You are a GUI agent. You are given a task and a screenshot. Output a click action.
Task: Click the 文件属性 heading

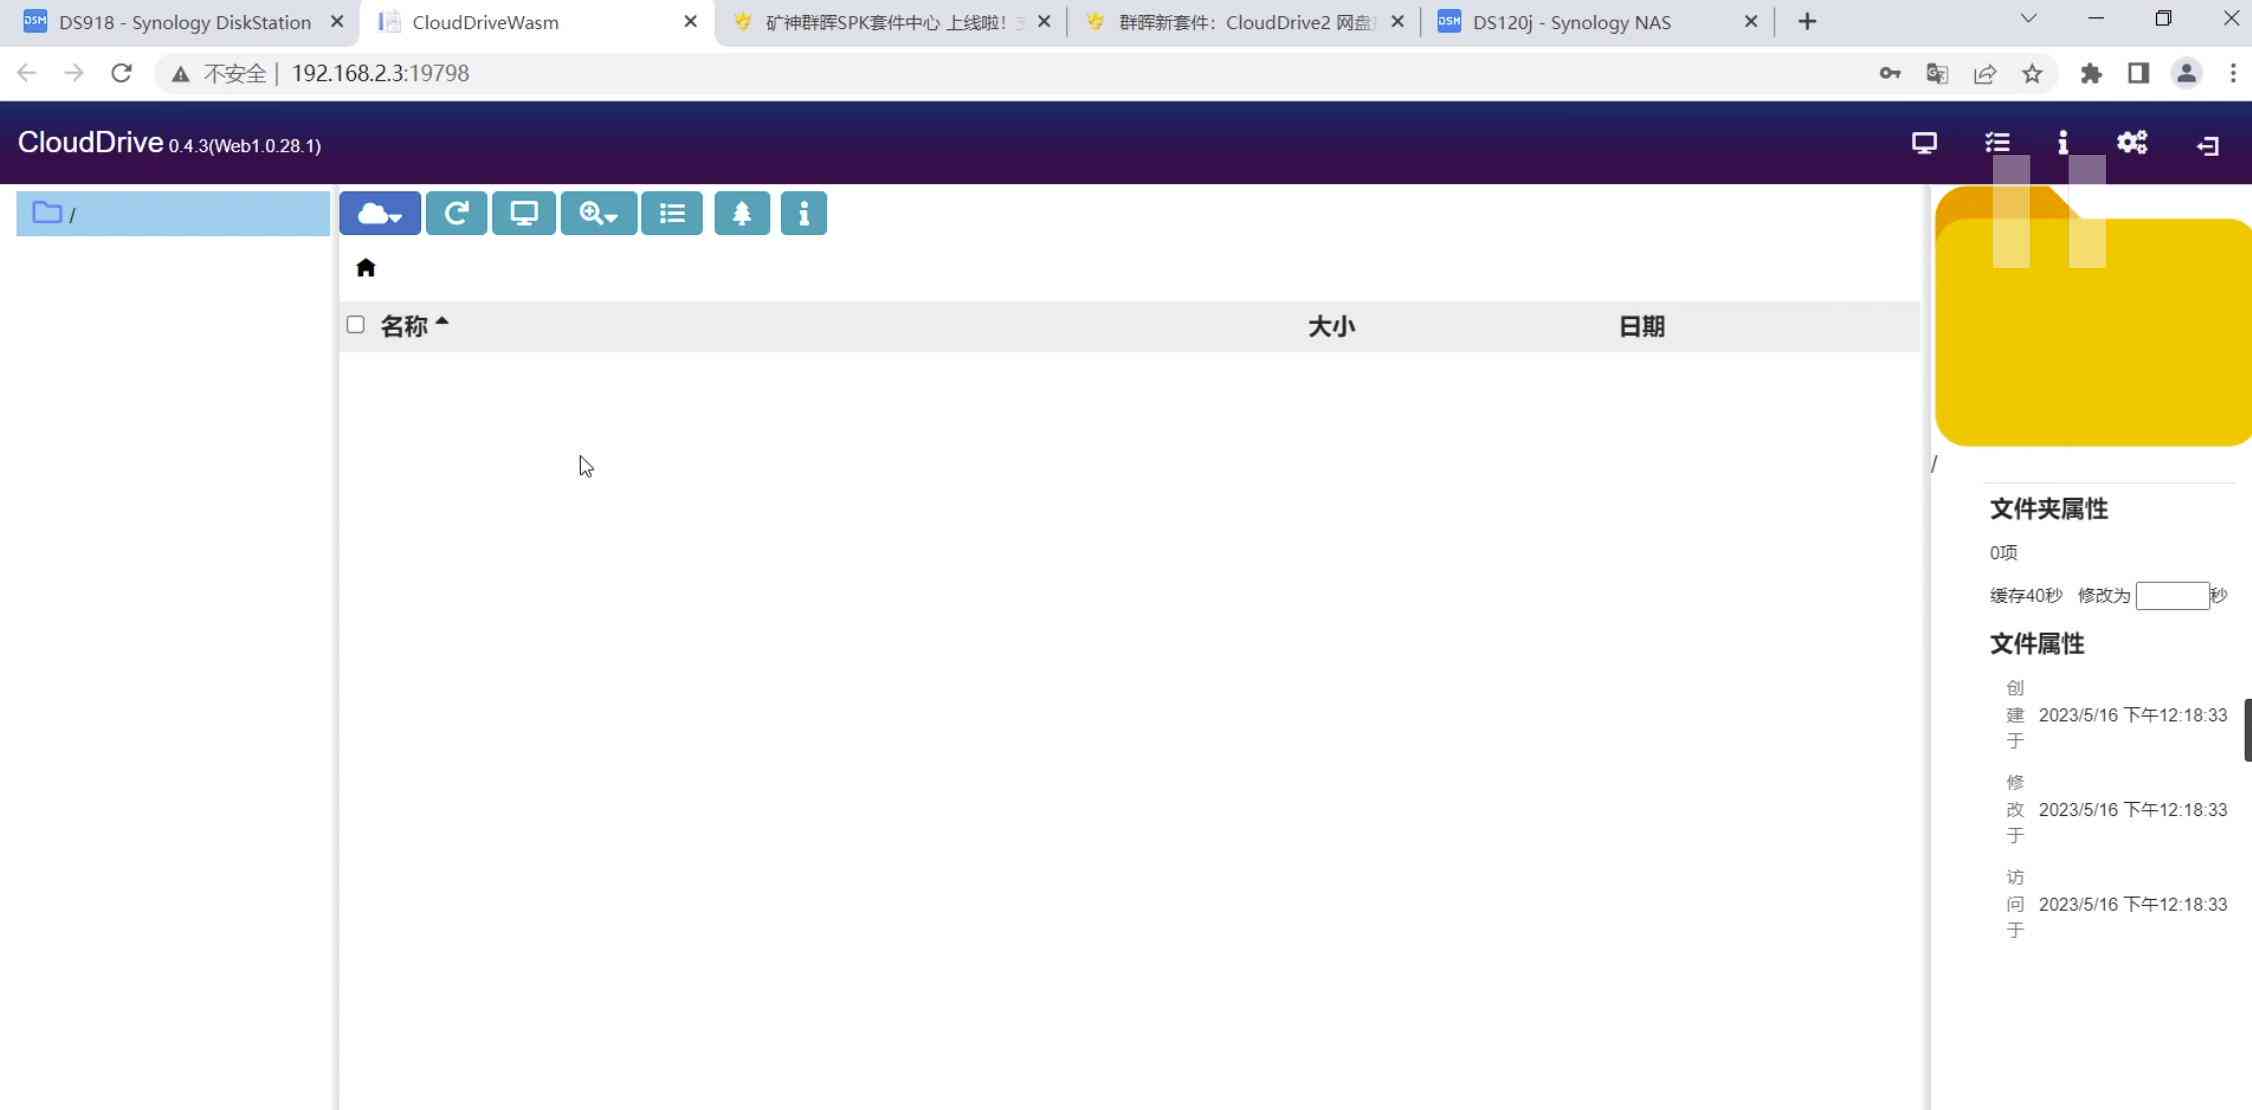coord(2037,644)
